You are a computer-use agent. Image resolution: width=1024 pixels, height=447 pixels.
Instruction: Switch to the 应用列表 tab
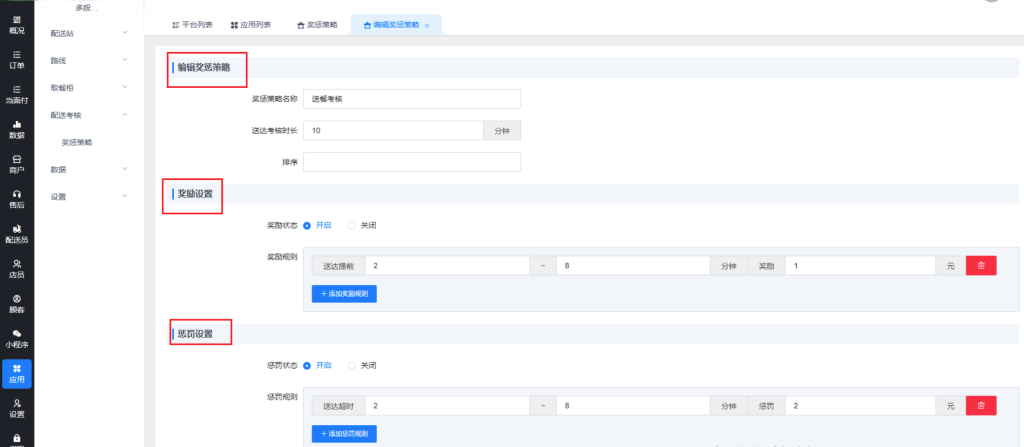coord(249,24)
